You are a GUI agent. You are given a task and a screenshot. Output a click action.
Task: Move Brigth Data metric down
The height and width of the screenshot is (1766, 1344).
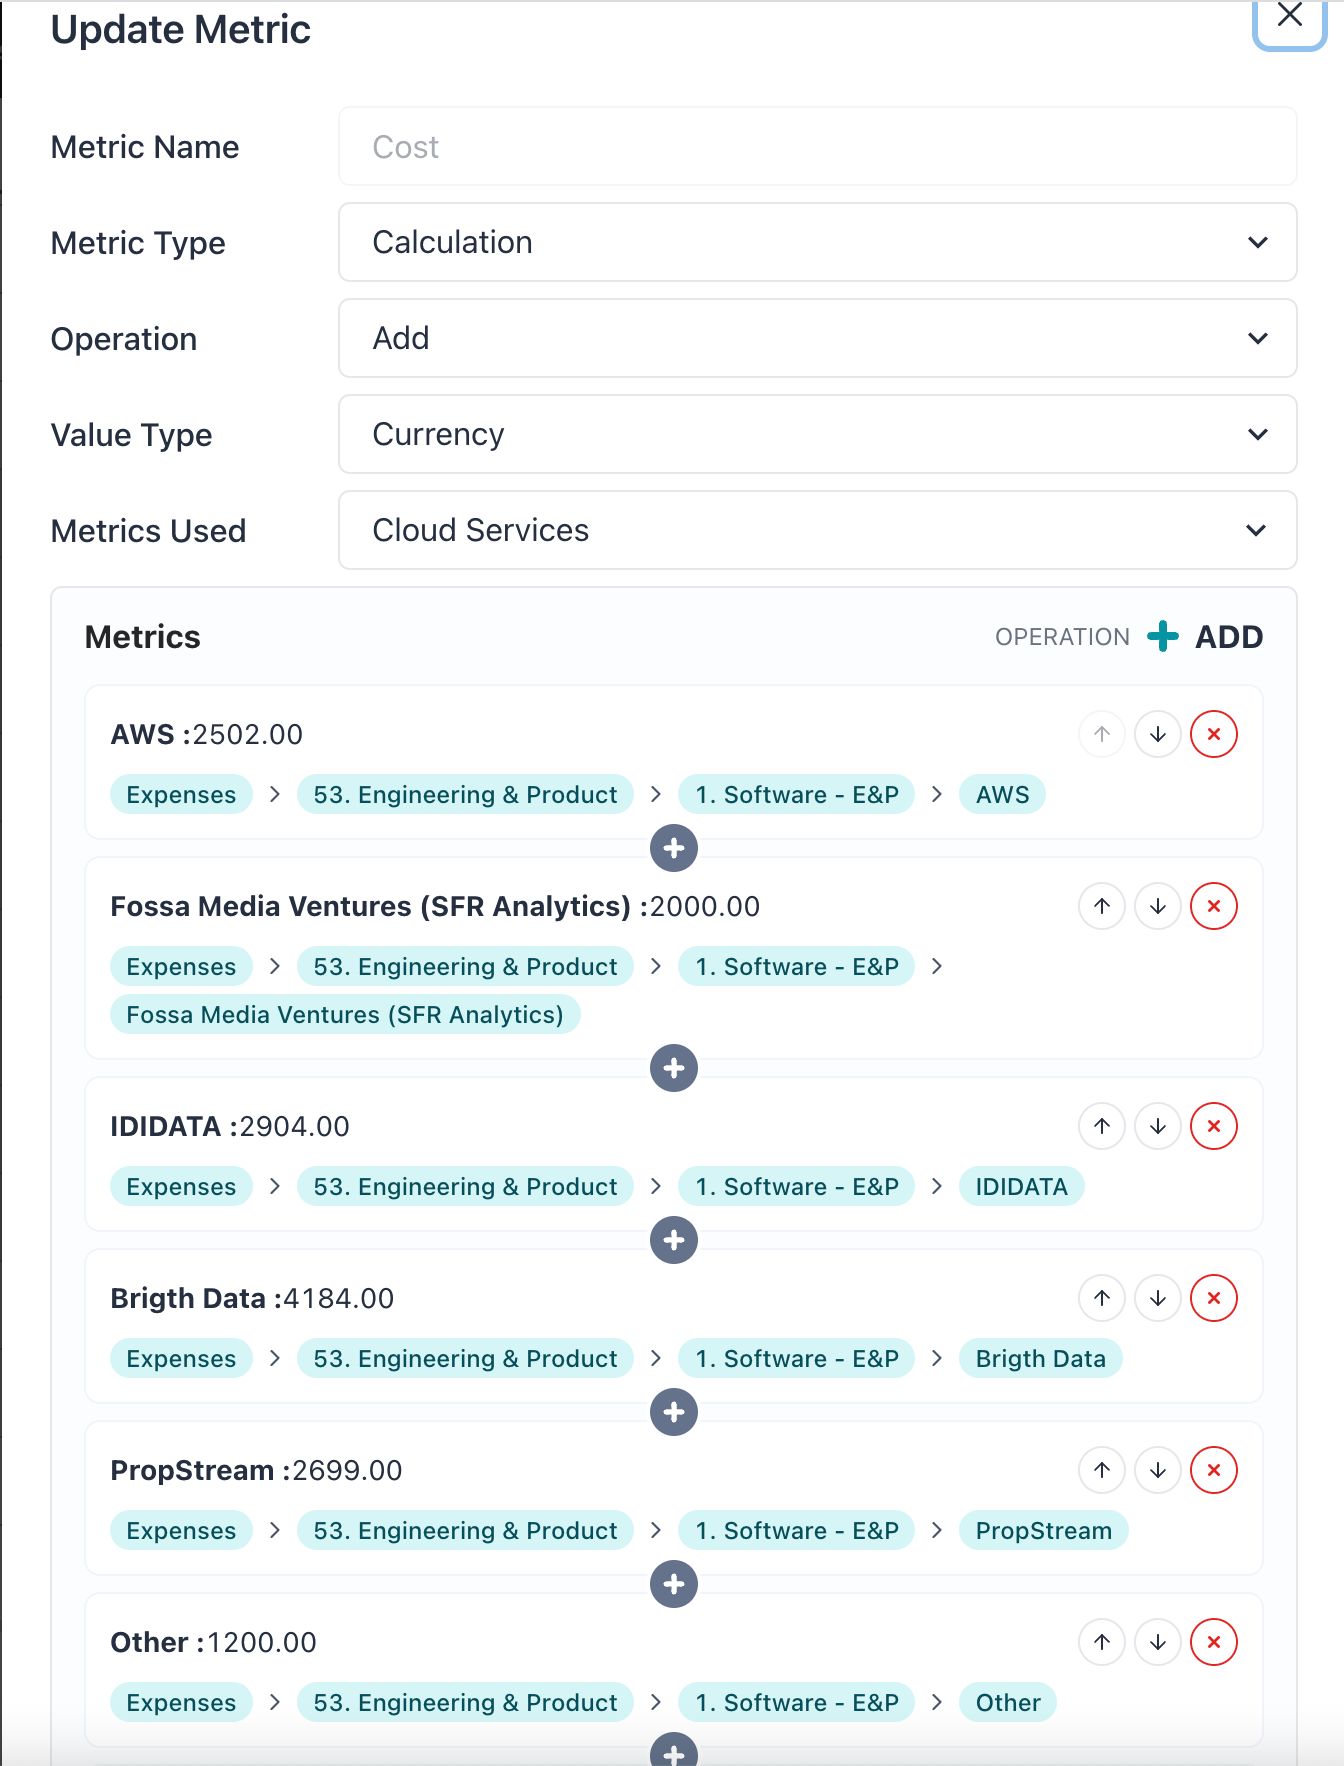tap(1158, 1298)
